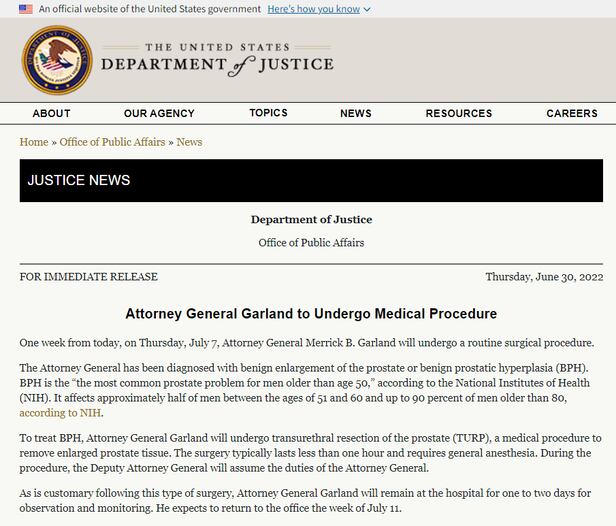The image size is (616, 526).
Task: Click the chevron beside "Here's how you know"
Action: click(x=367, y=10)
